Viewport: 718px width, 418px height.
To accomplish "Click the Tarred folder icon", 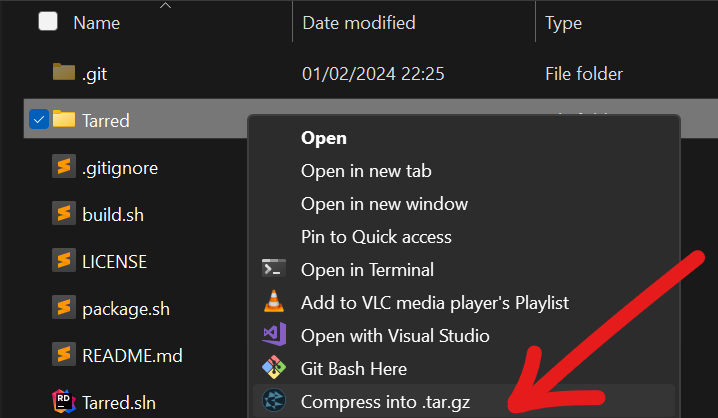I will (64, 120).
